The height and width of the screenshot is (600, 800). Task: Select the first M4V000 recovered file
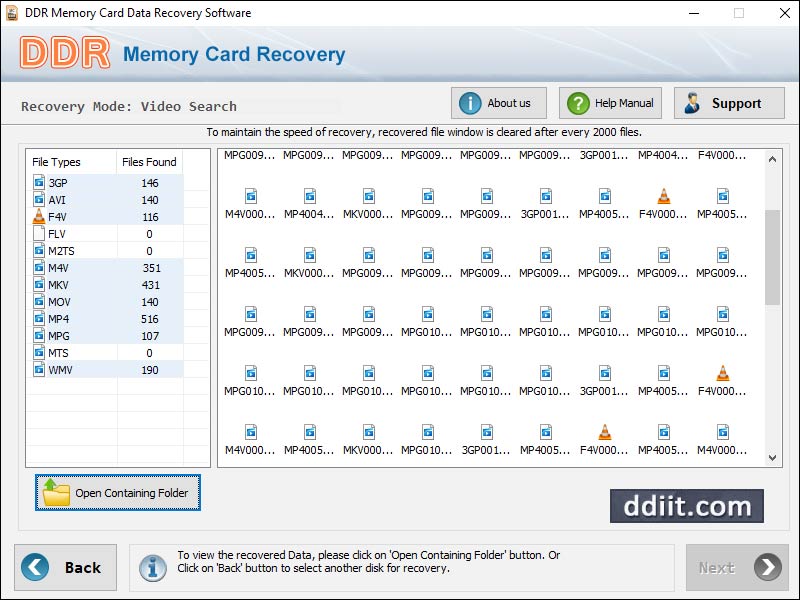coord(253,196)
